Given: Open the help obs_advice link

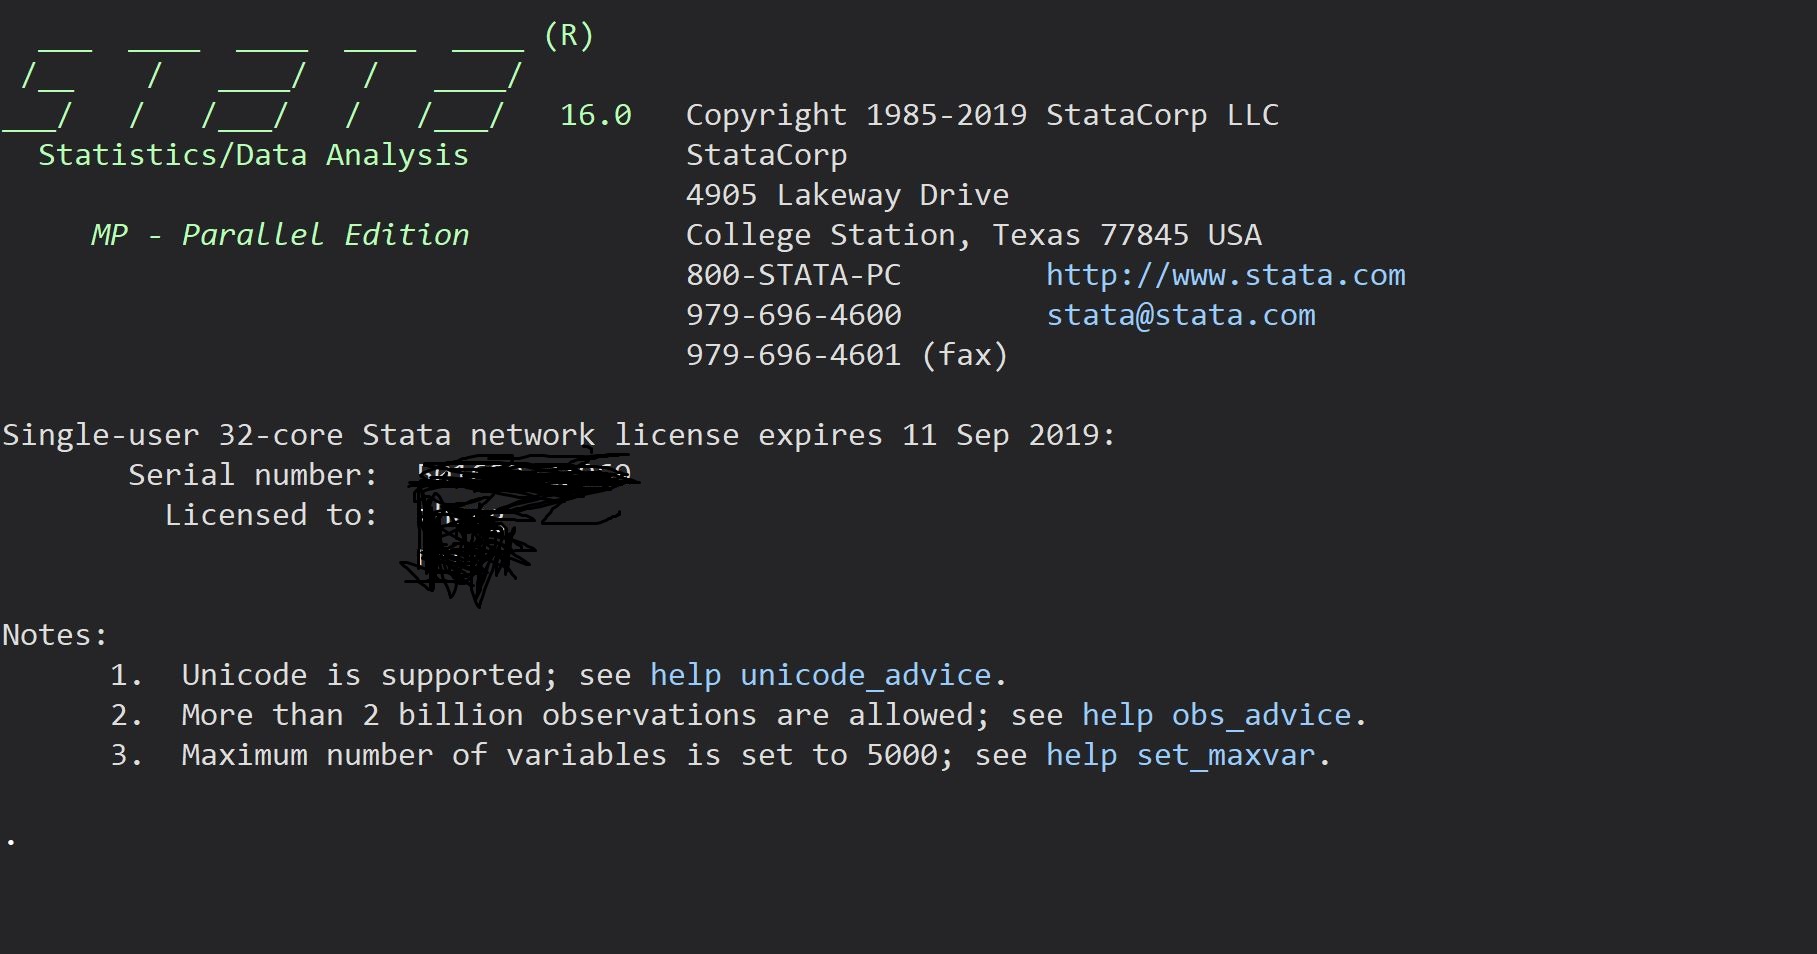Looking at the screenshot, I should pos(1216,715).
